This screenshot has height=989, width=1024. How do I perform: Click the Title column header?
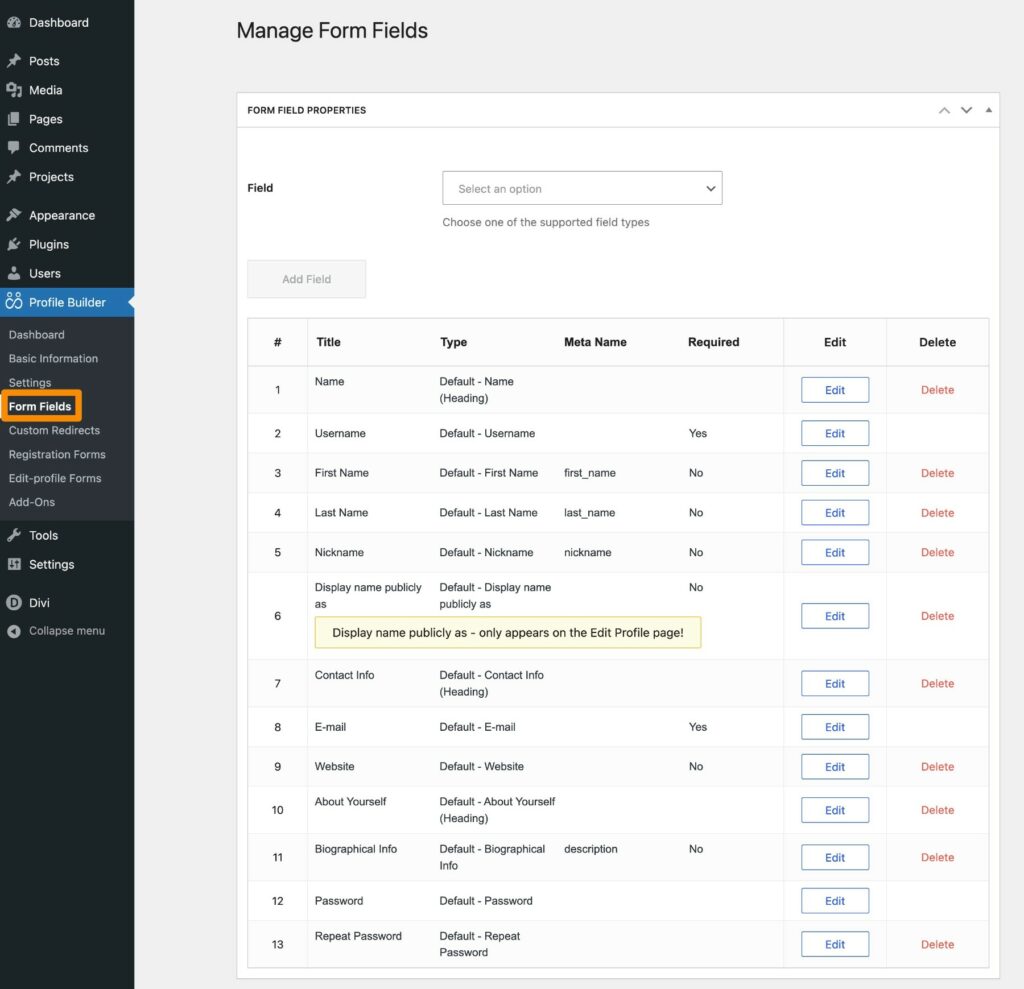pos(328,342)
